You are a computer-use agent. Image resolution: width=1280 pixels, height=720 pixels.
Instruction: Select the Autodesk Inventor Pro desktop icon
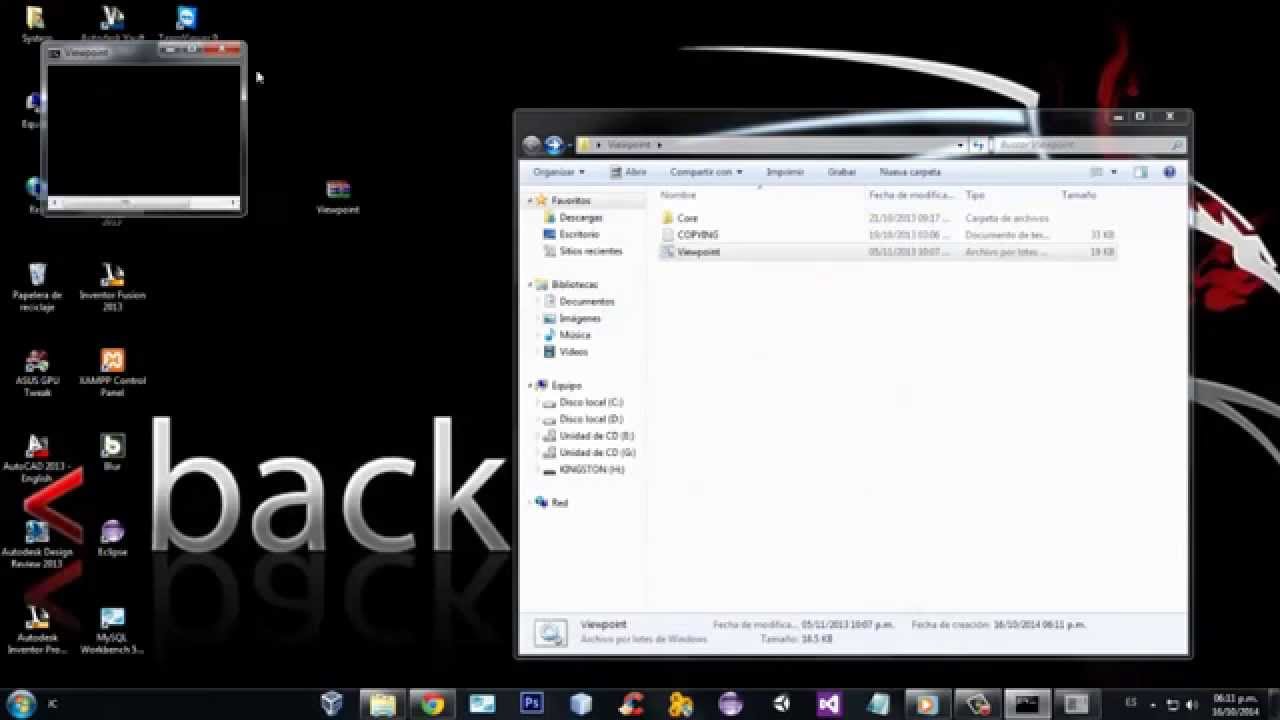(x=37, y=630)
